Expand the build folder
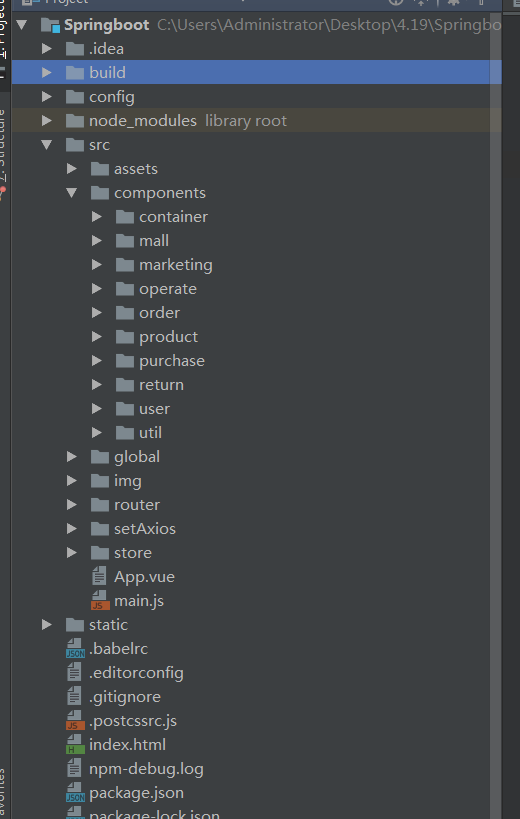The height and width of the screenshot is (819, 520). [x=47, y=73]
